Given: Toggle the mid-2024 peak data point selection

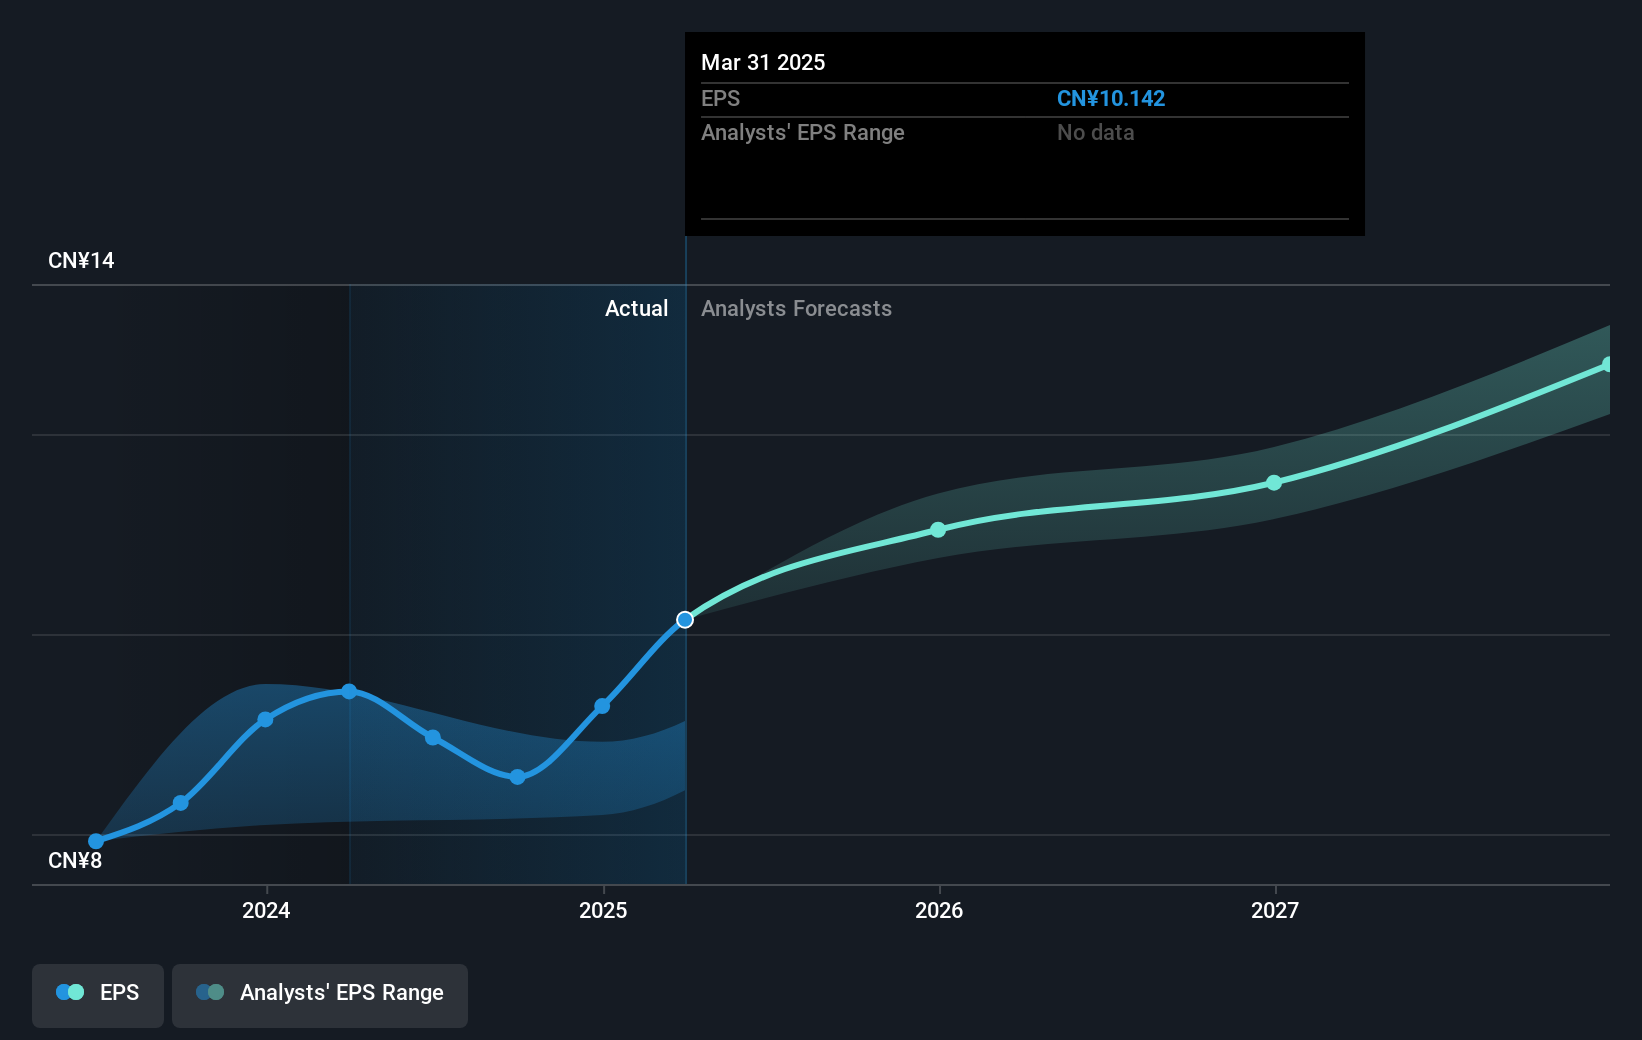Looking at the screenshot, I should 348,691.
